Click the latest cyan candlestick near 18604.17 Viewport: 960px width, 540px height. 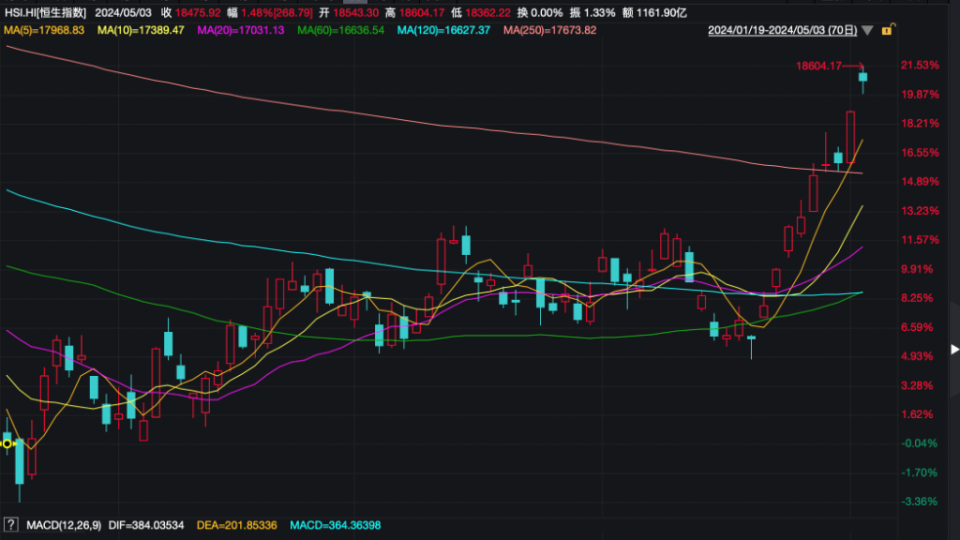click(863, 78)
